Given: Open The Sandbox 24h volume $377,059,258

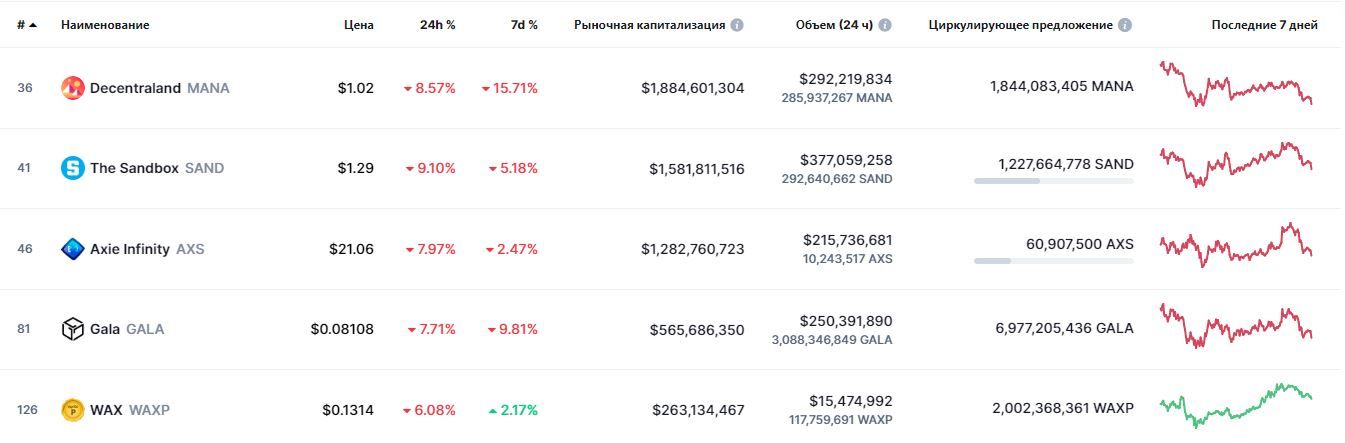Looking at the screenshot, I should tap(846, 160).
